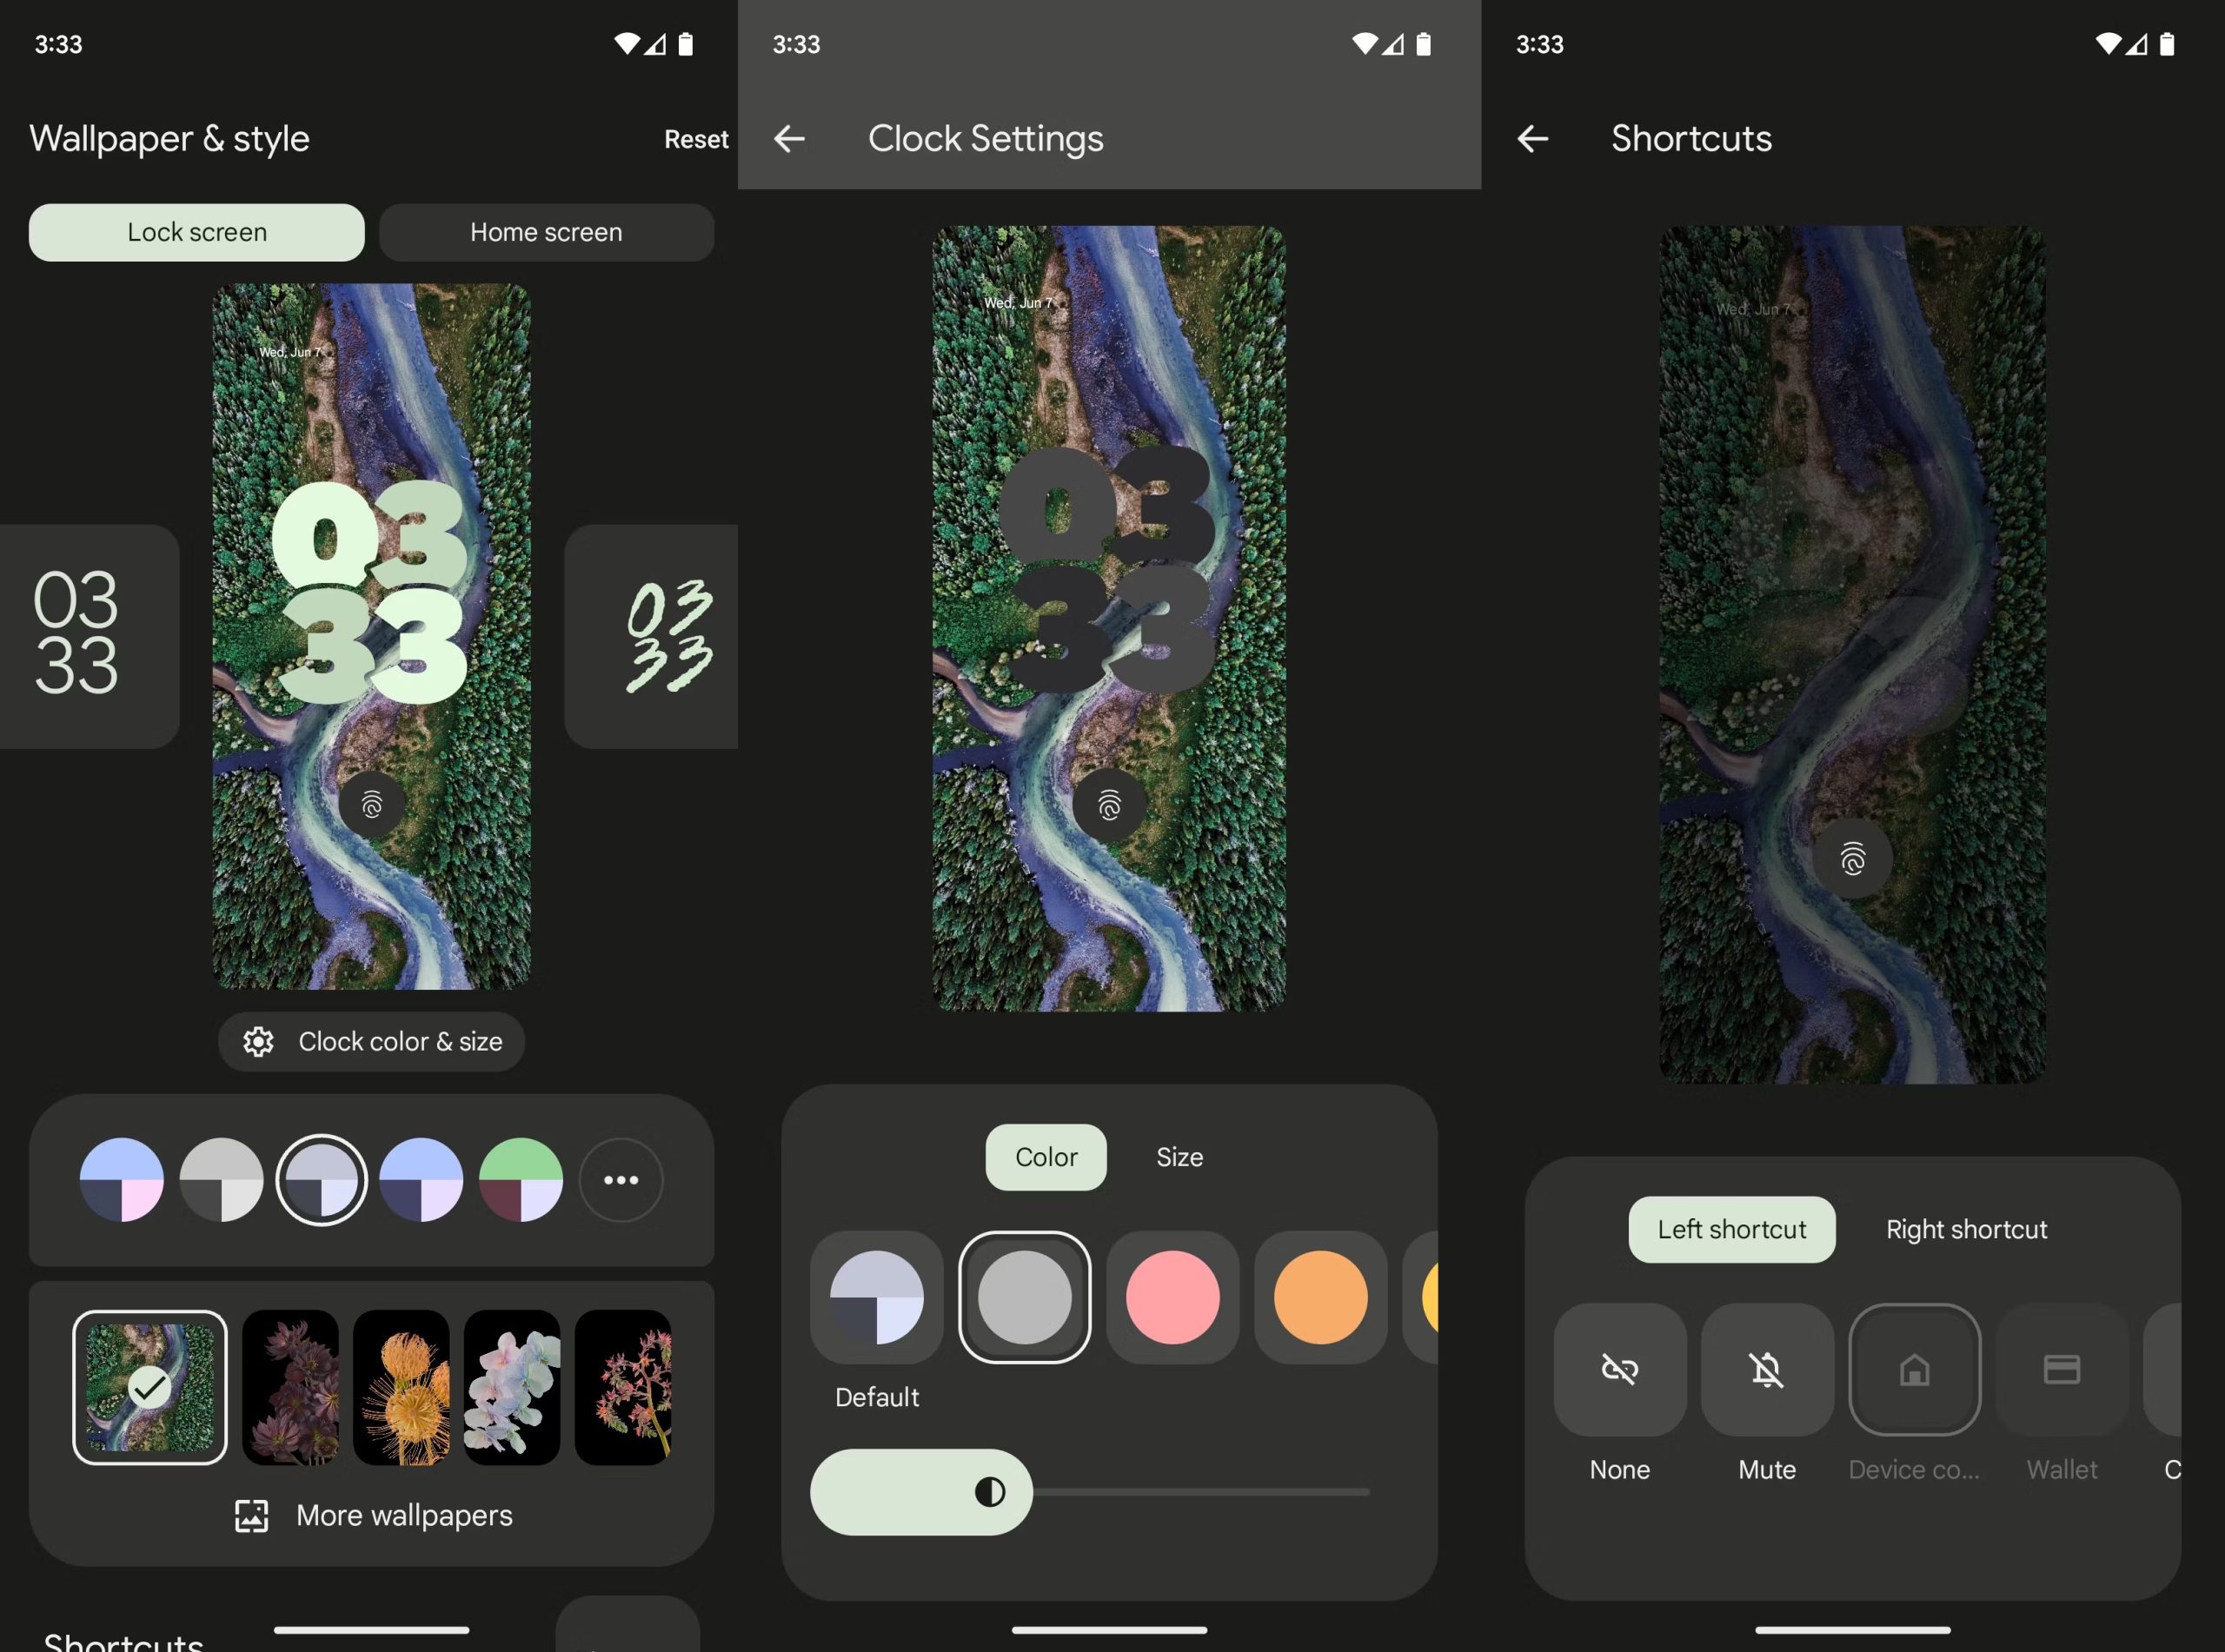Go back from Shortcuts screen
This screenshot has height=1652, width=2225.
point(1532,138)
